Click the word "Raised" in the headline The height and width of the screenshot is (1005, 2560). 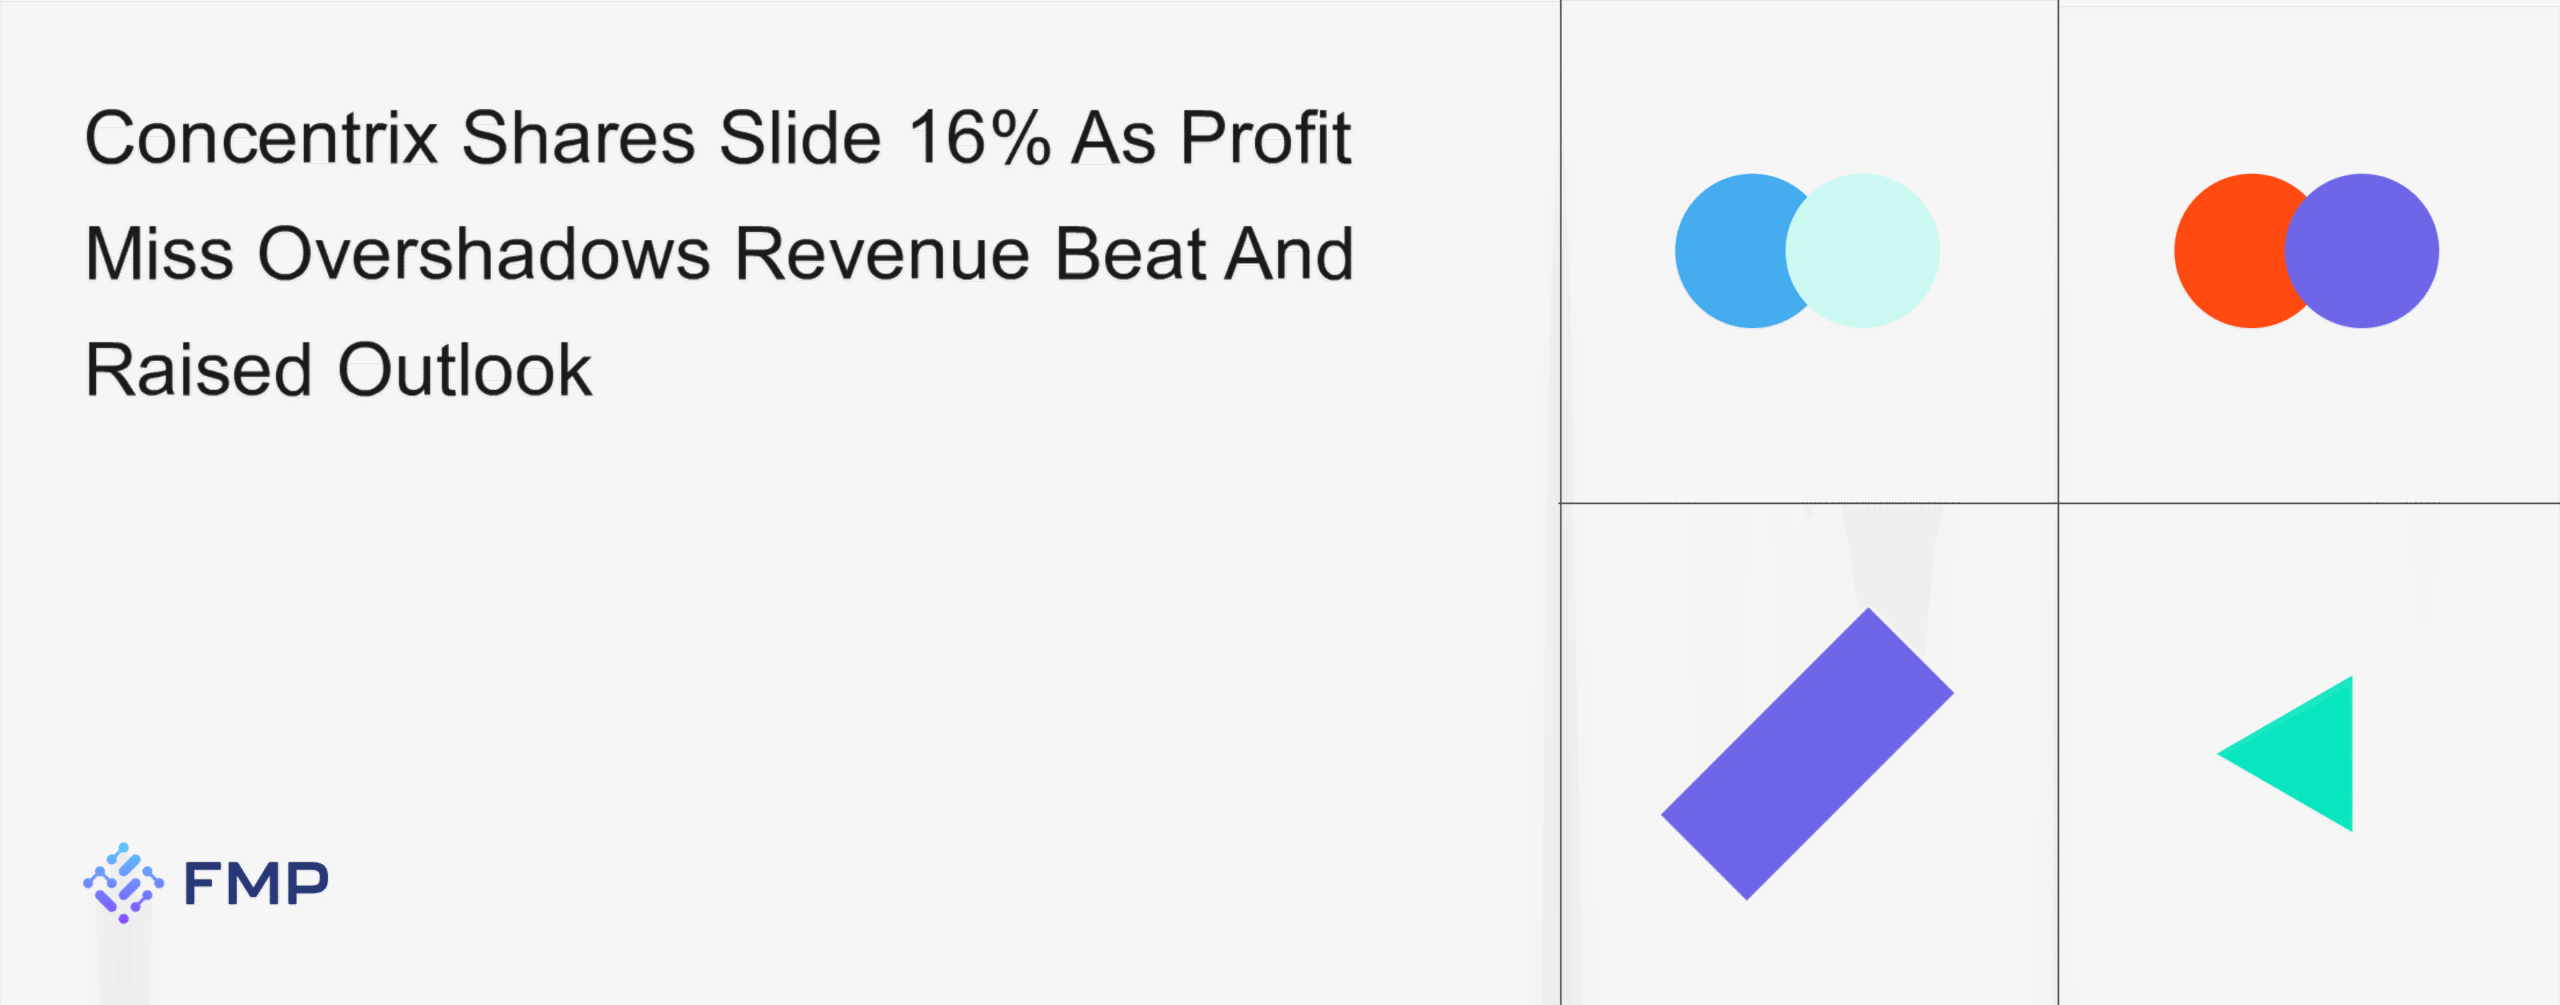coord(199,371)
